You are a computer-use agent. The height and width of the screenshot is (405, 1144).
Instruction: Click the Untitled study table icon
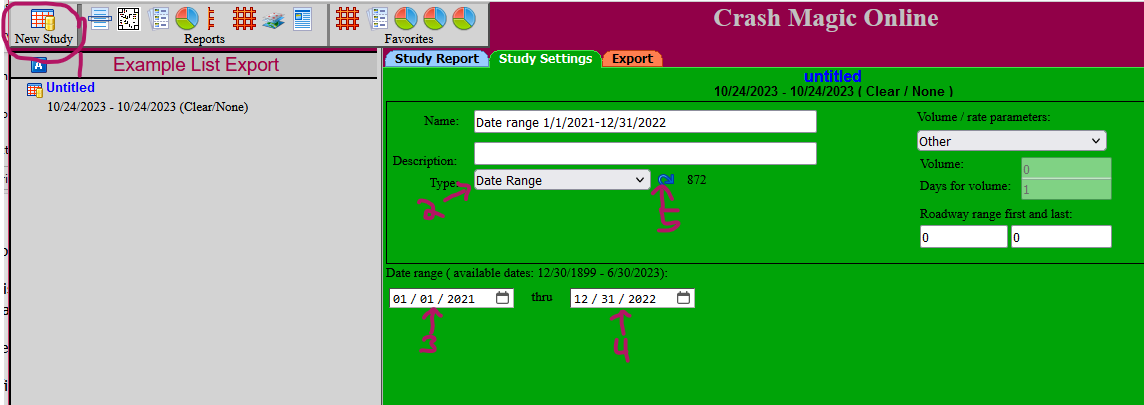tap(35, 90)
